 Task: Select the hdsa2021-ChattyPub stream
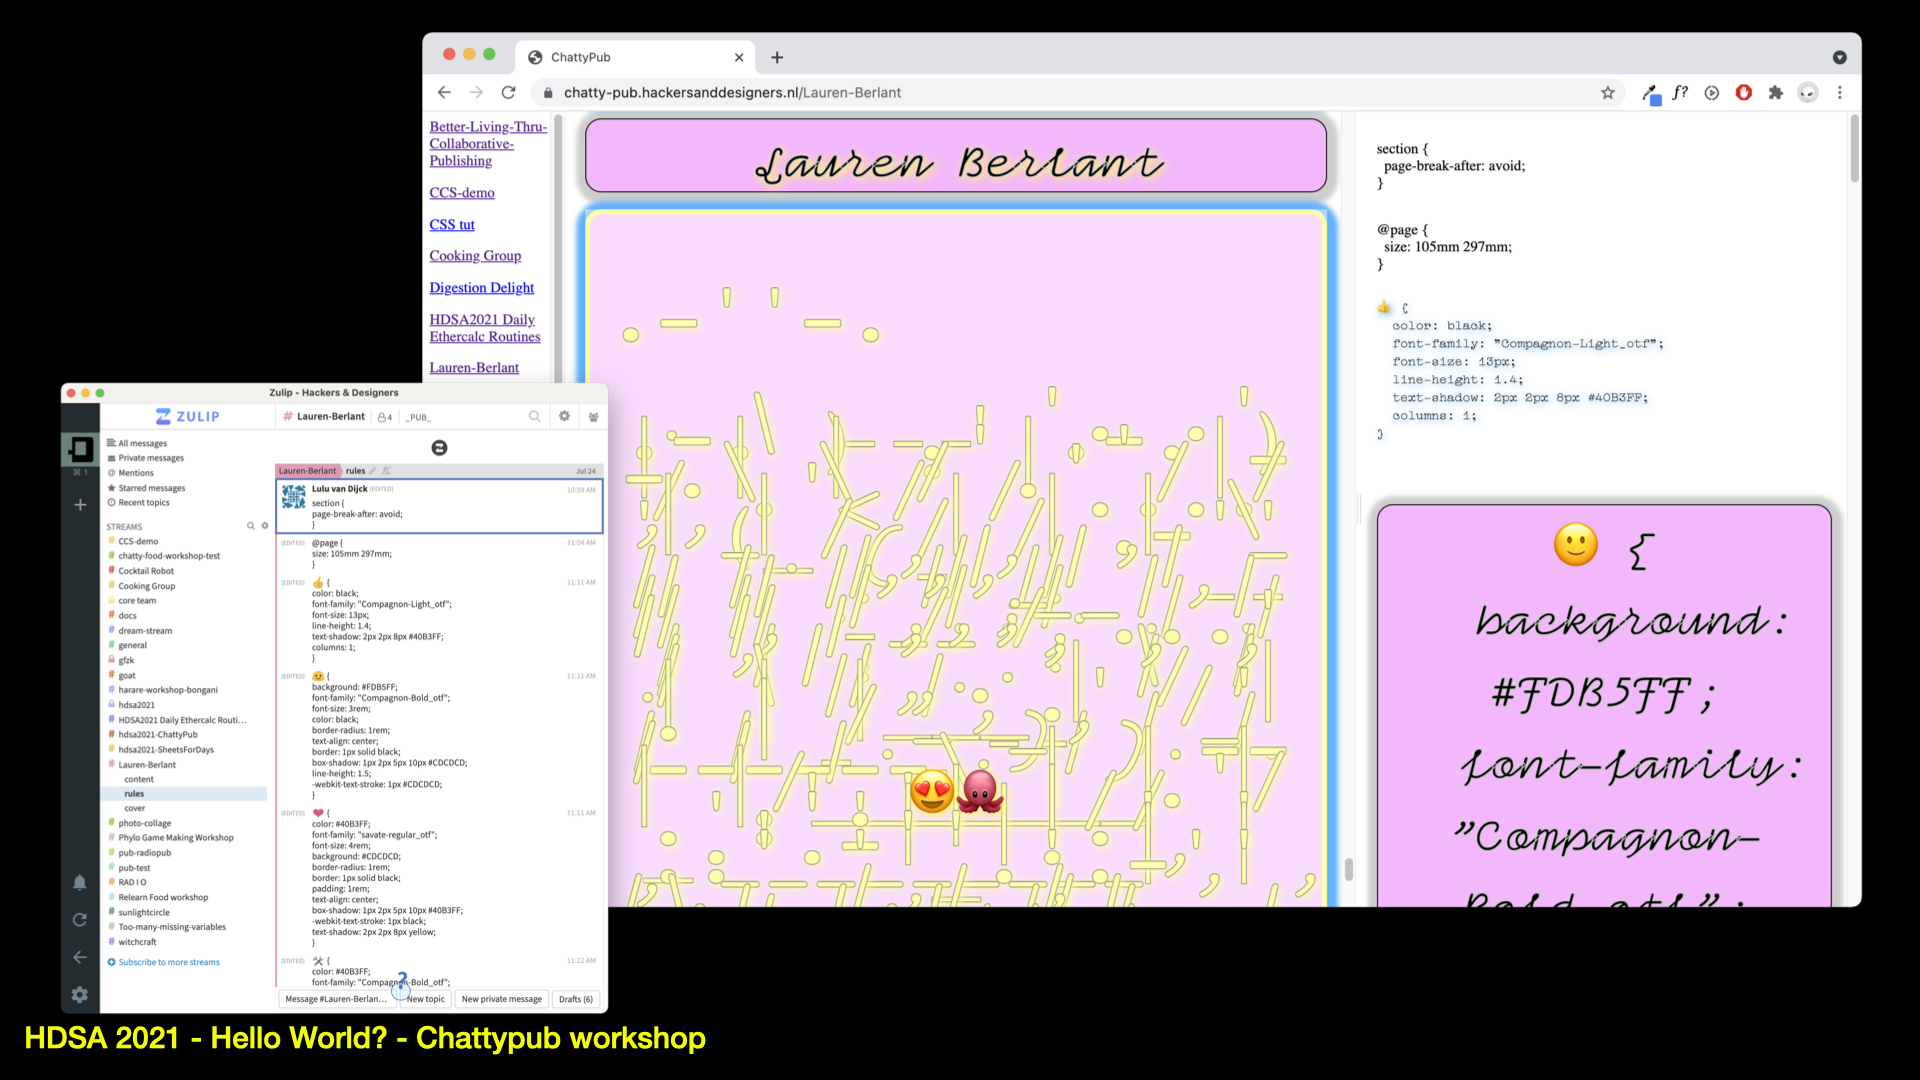(157, 734)
